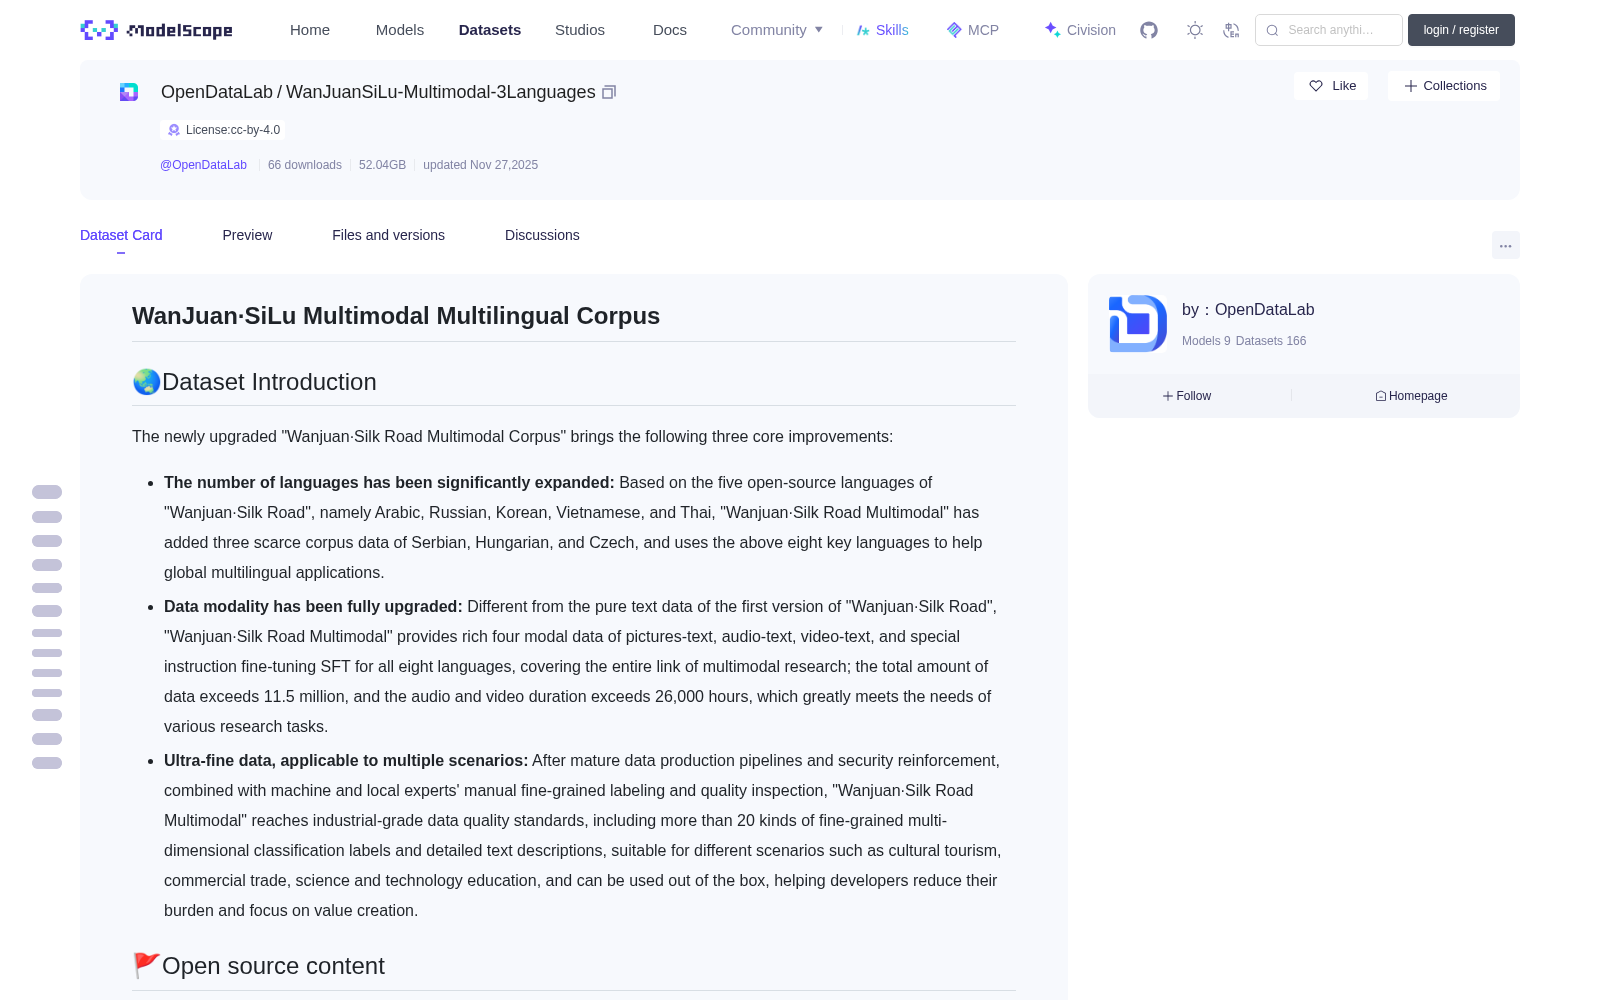Open the Discussions tab
Image resolution: width=1600 pixels, height=1000 pixels.
542,235
